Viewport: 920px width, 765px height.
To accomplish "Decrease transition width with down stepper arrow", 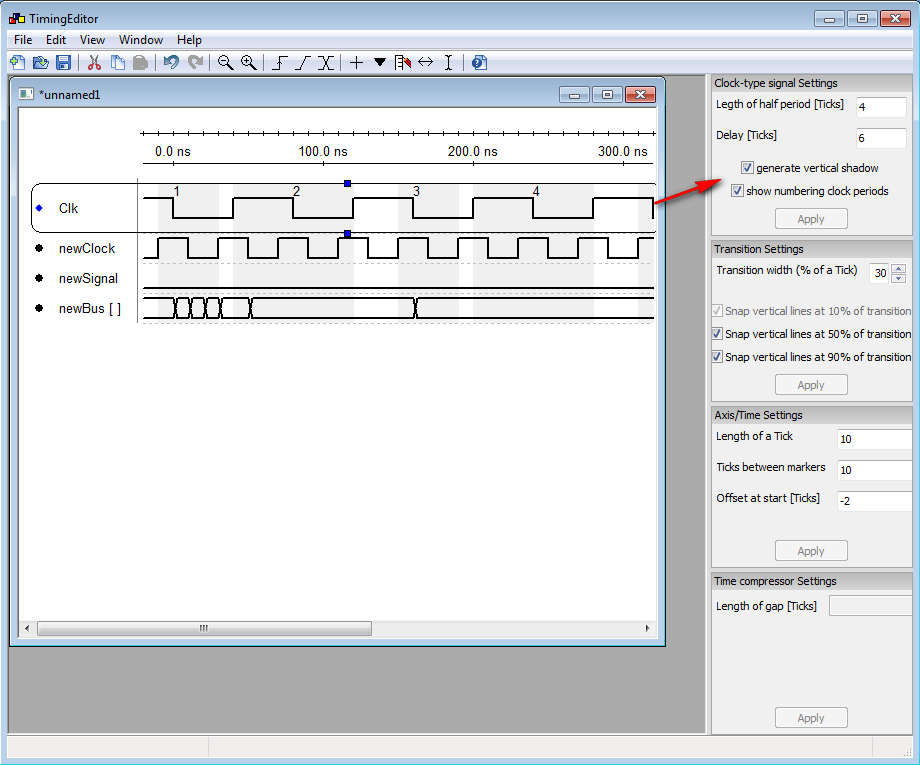I will coord(898,278).
